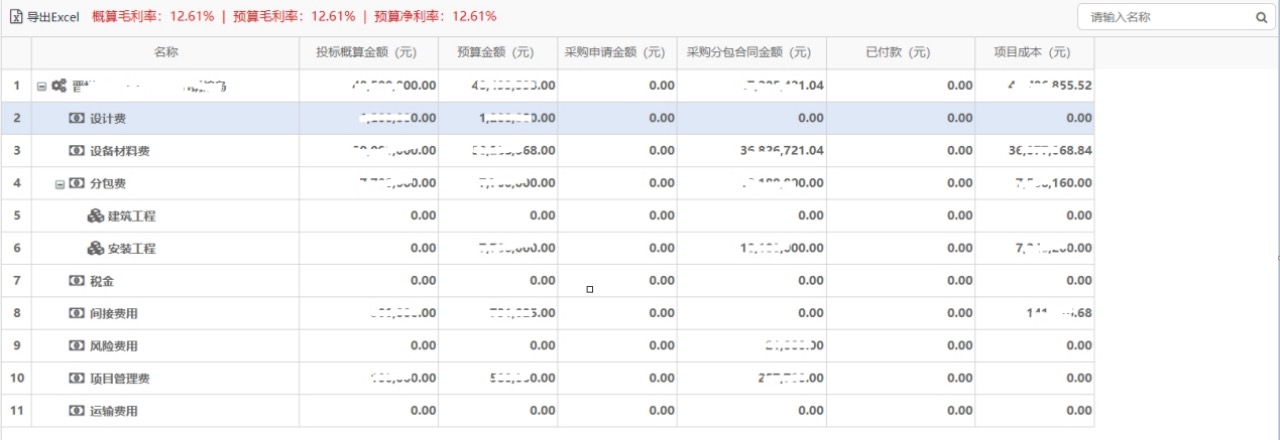
Task: Collapse the 分包费 tree node
Action: pos(59,184)
